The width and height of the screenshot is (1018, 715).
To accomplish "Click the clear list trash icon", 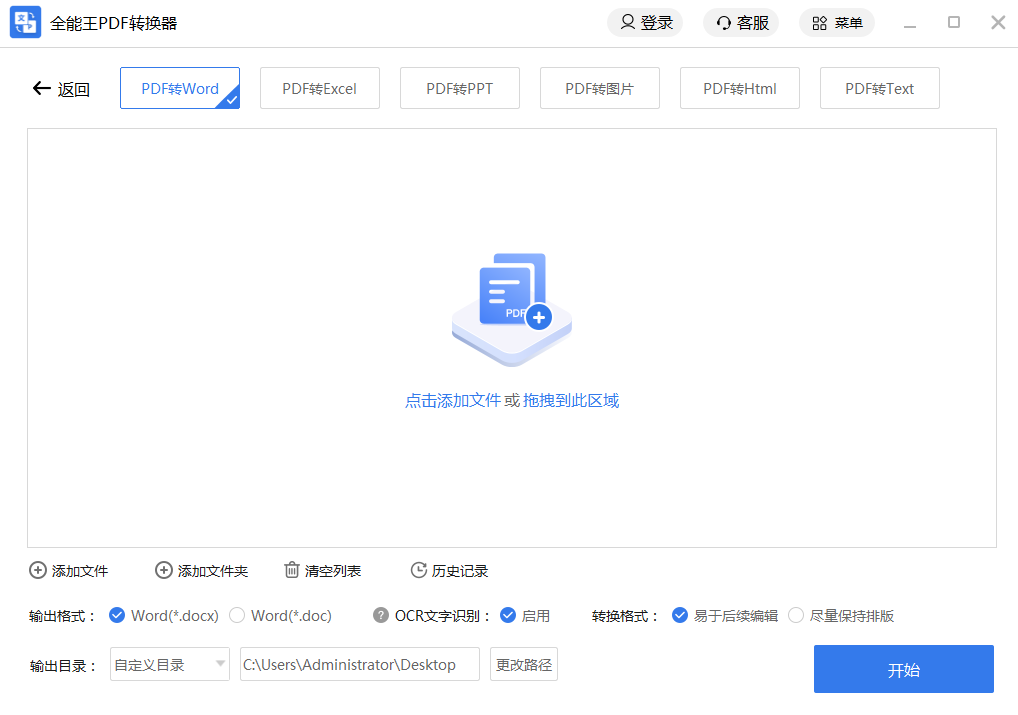I will [x=292, y=571].
